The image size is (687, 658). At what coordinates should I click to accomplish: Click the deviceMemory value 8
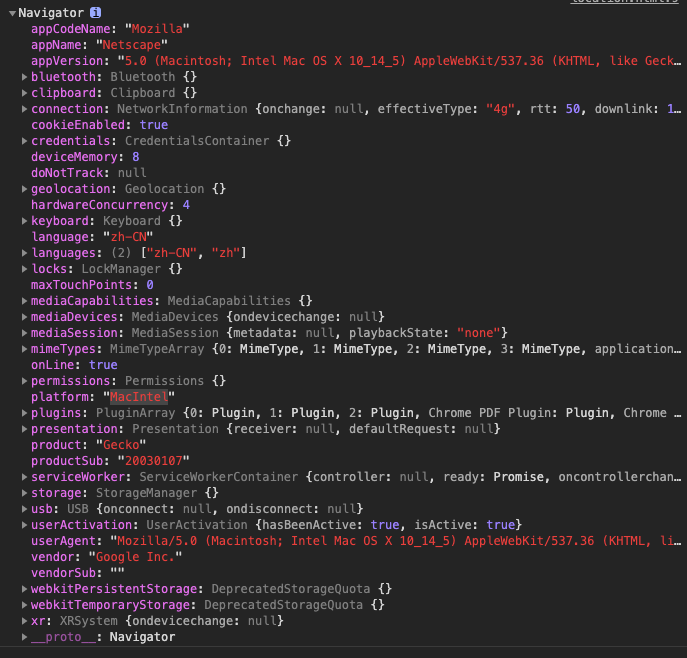click(136, 157)
